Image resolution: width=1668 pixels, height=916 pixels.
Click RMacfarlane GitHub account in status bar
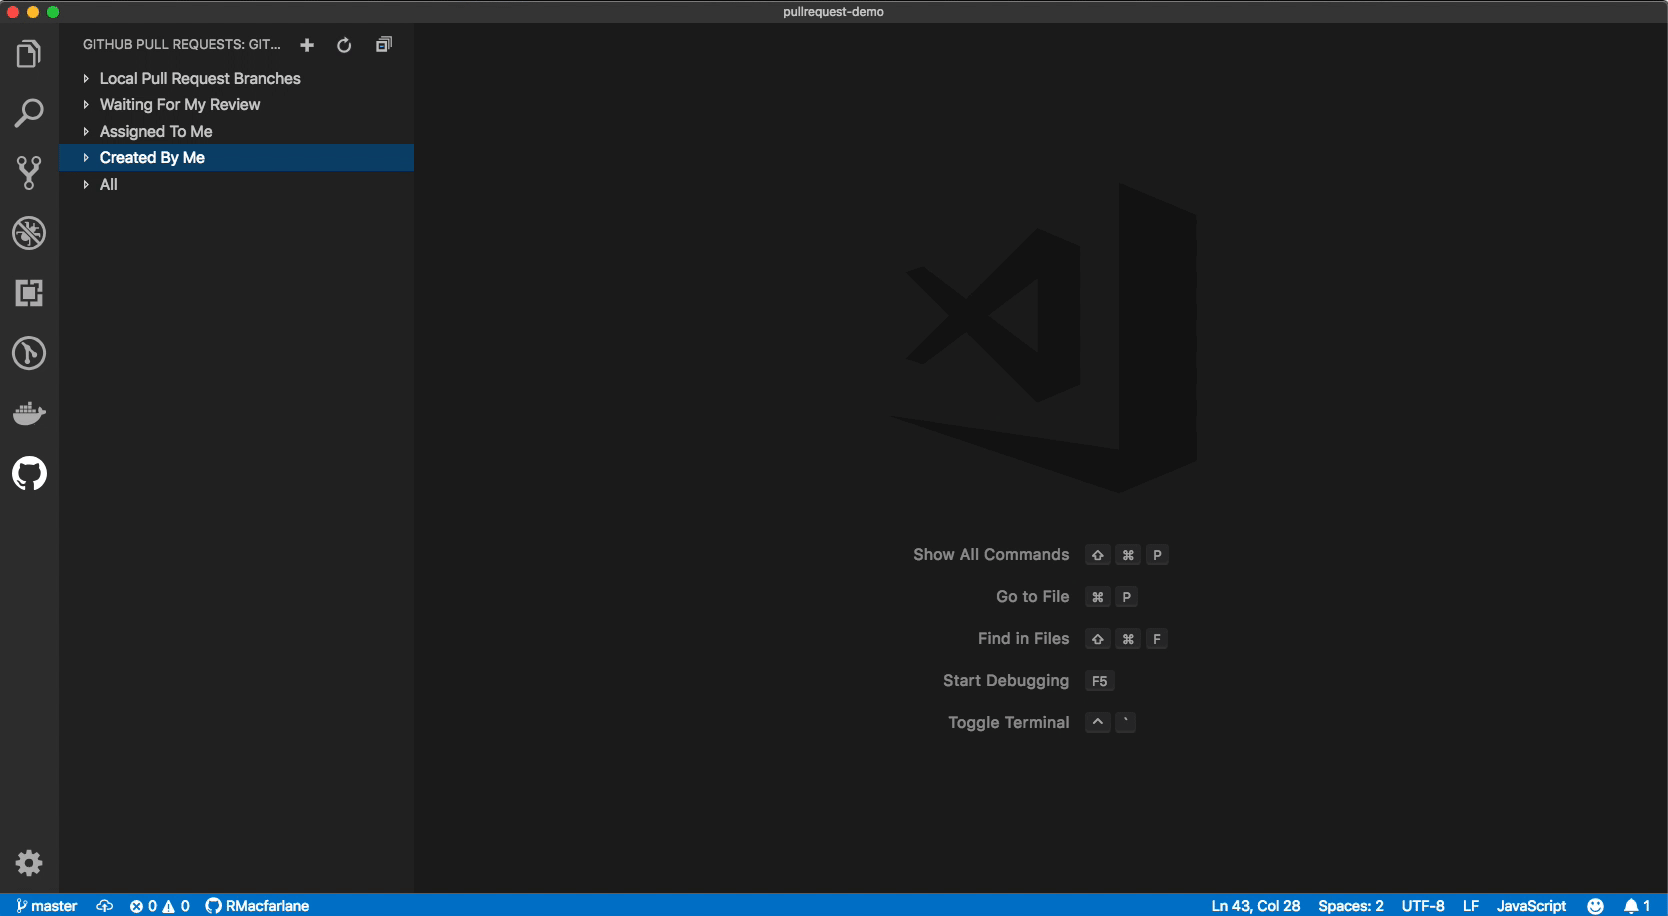(257, 906)
